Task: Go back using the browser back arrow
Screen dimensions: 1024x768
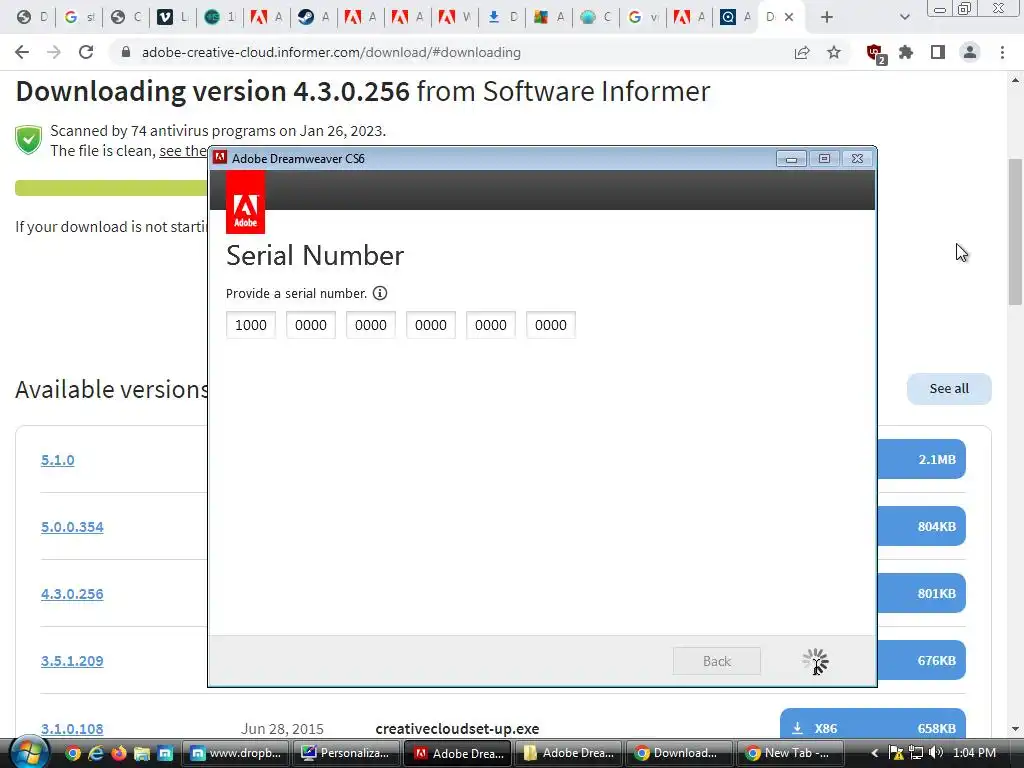Action: (22, 52)
